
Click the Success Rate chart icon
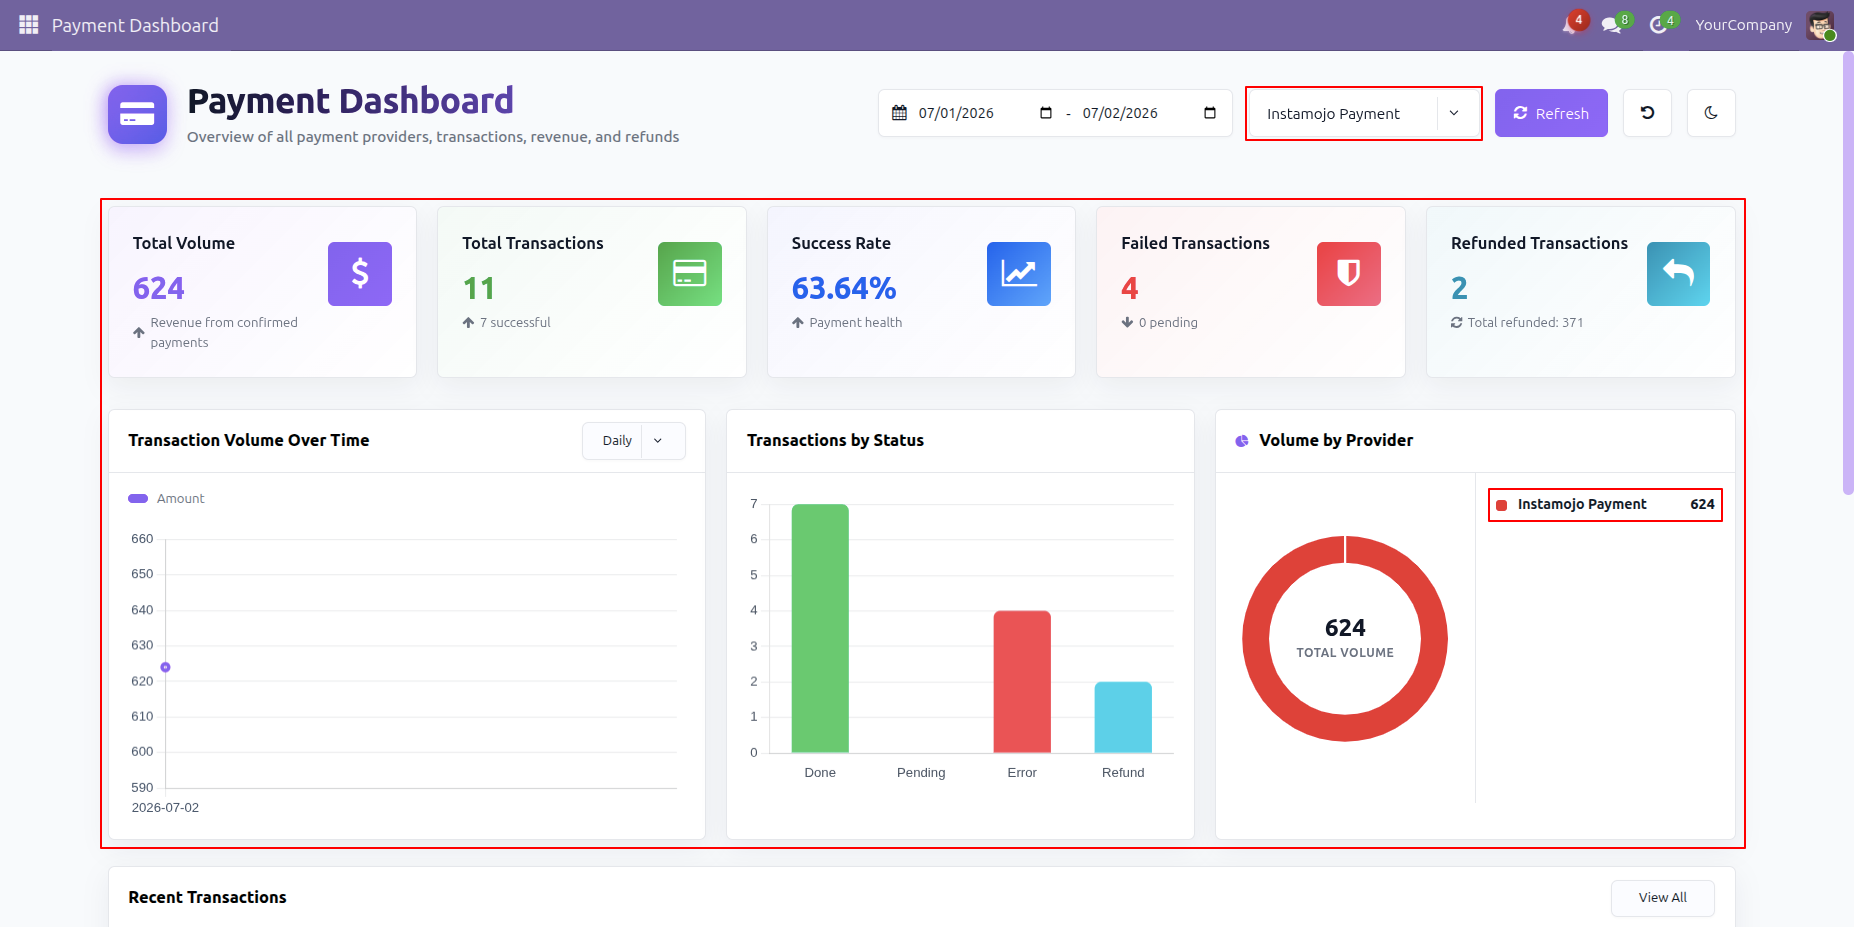1019,274
